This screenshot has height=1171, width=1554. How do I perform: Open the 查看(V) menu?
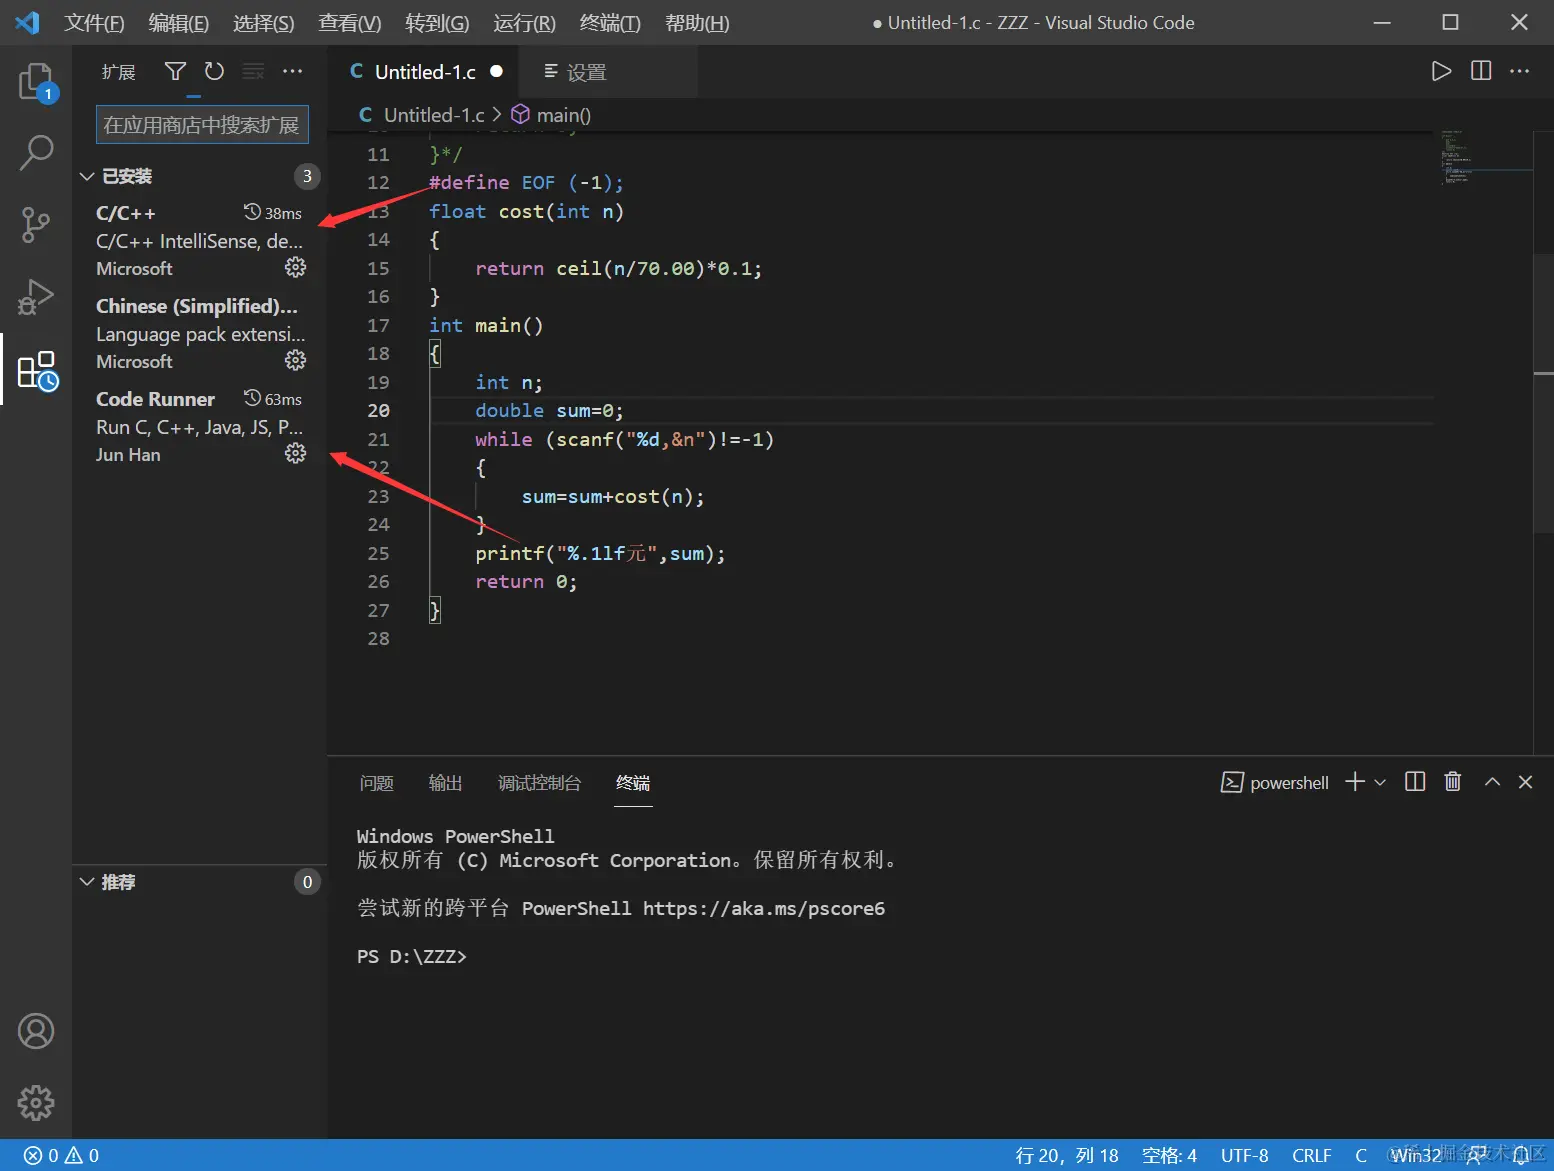tap(350, 23)
